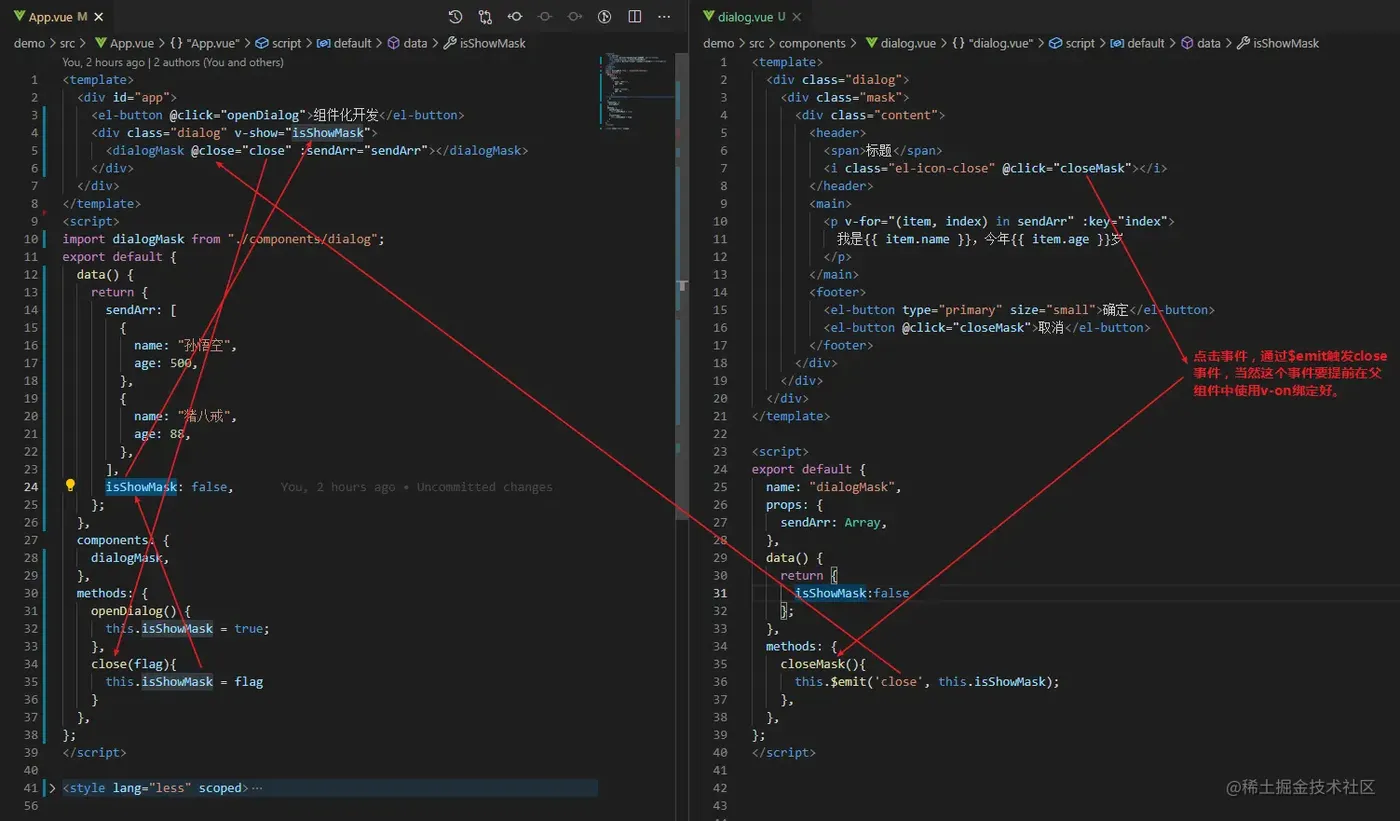
Task: Click the 'demo' breadcrumb in the App.vue pane
Action: click(29, 43)
